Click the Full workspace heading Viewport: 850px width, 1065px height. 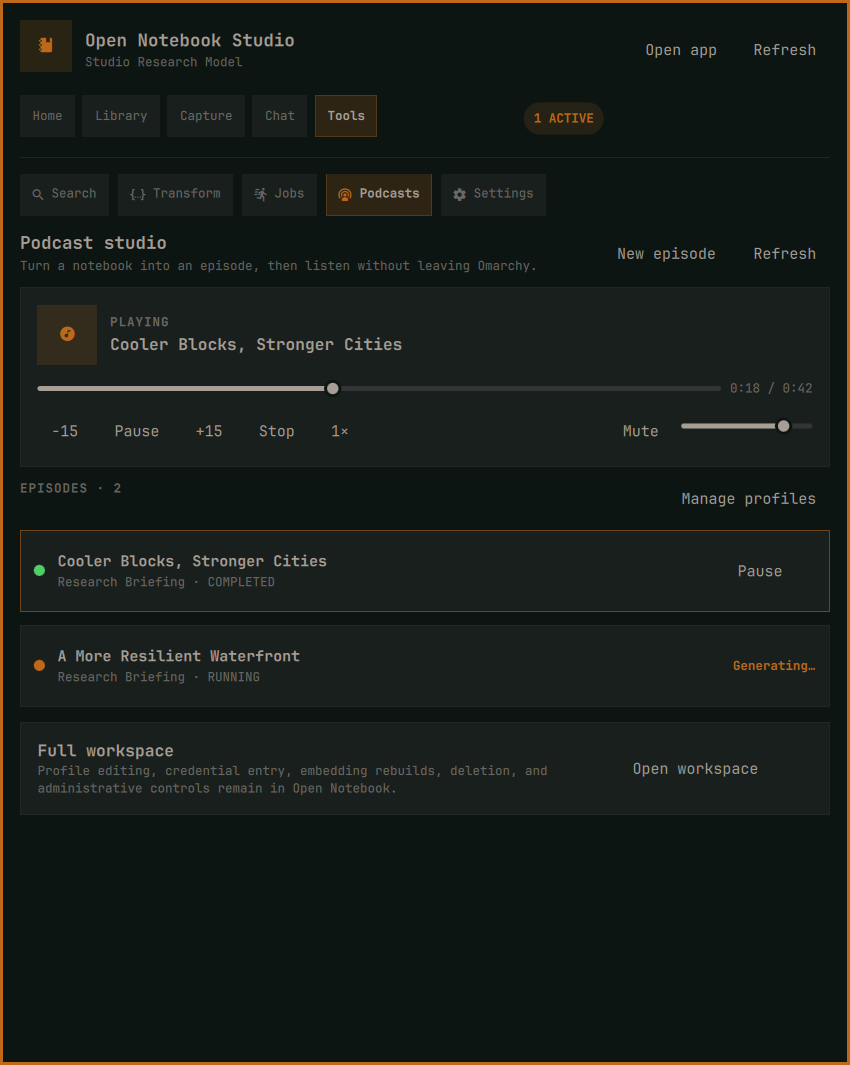click(x=105, y=751)
